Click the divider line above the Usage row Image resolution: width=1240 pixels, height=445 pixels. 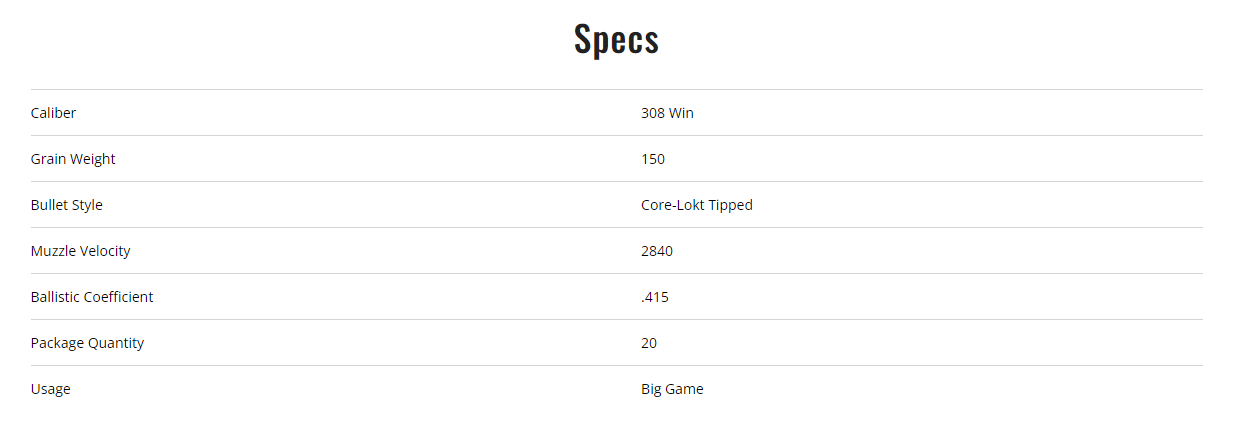(x=616, y=366)
